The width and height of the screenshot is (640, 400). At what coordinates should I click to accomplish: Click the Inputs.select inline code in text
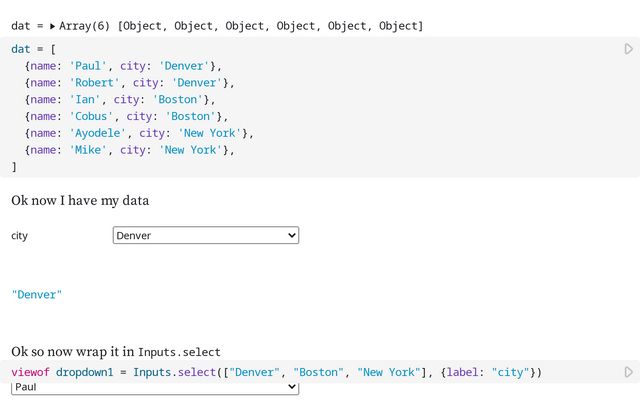[x=179, y=352]
